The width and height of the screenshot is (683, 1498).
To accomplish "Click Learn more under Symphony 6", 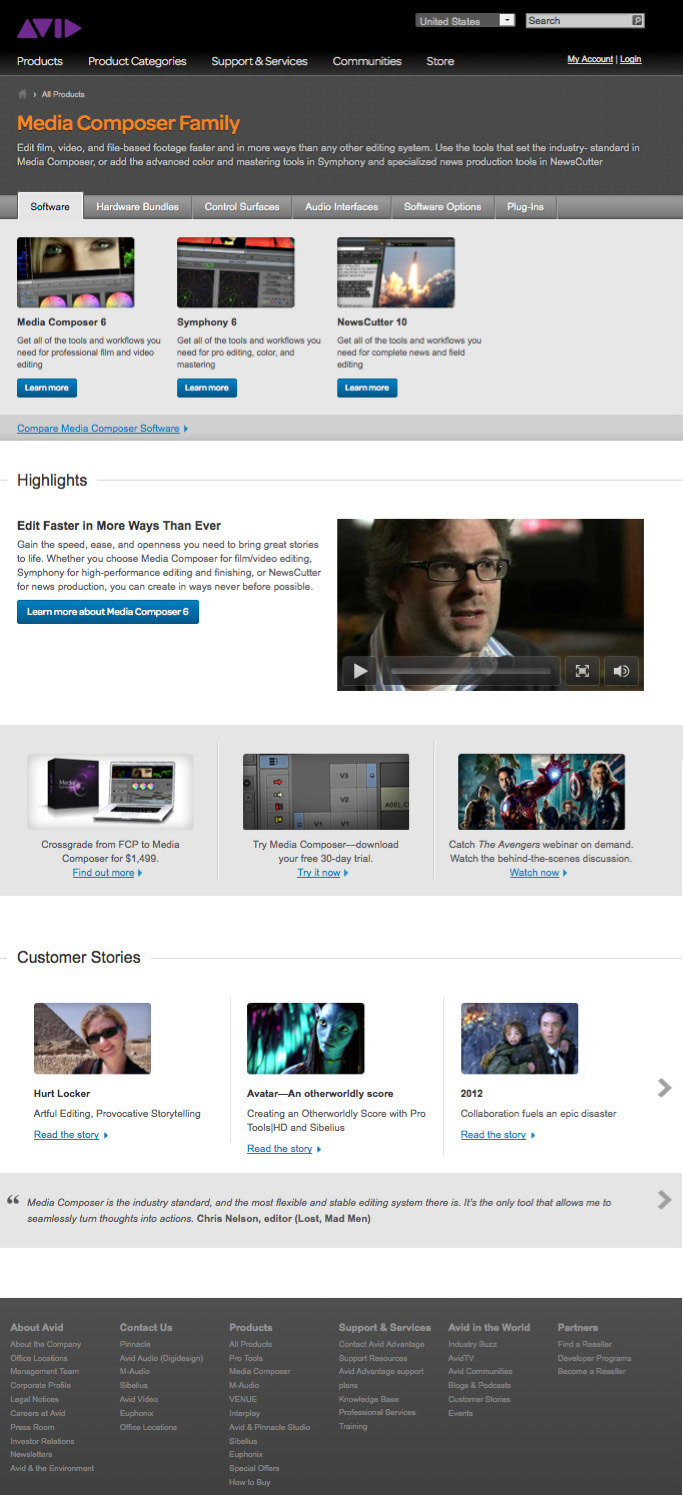I will [x=207, y=388].
